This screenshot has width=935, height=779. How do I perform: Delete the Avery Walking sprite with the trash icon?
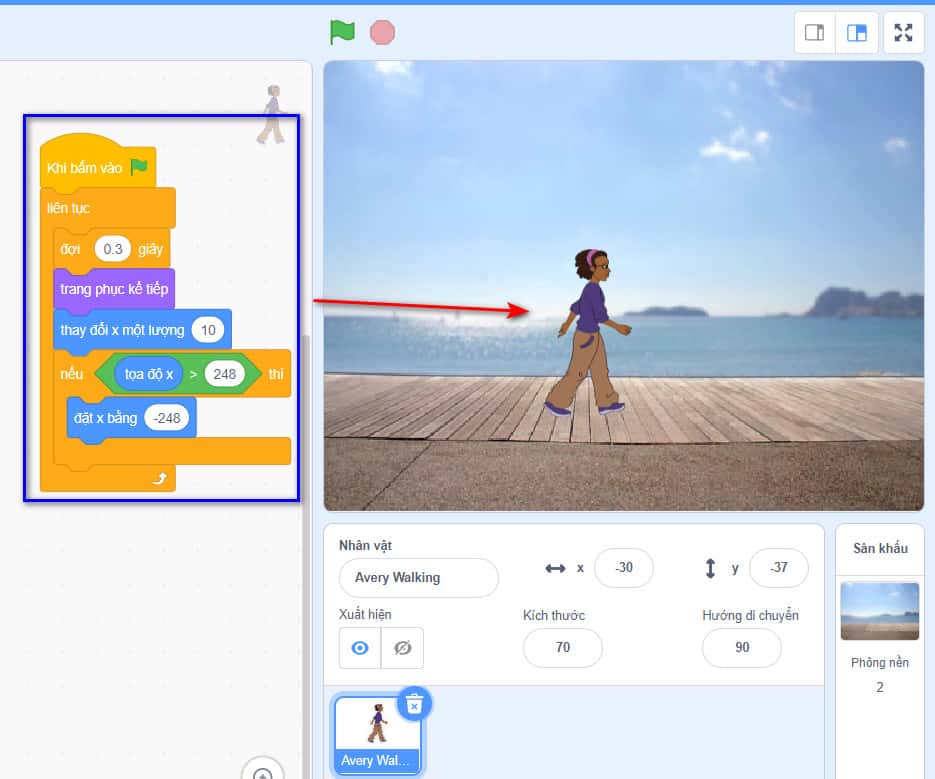click(x=414, y=704)
